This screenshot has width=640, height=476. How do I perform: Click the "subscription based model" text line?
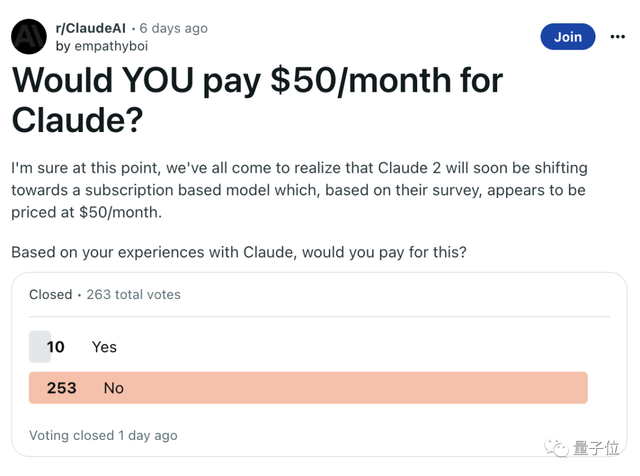299,189
